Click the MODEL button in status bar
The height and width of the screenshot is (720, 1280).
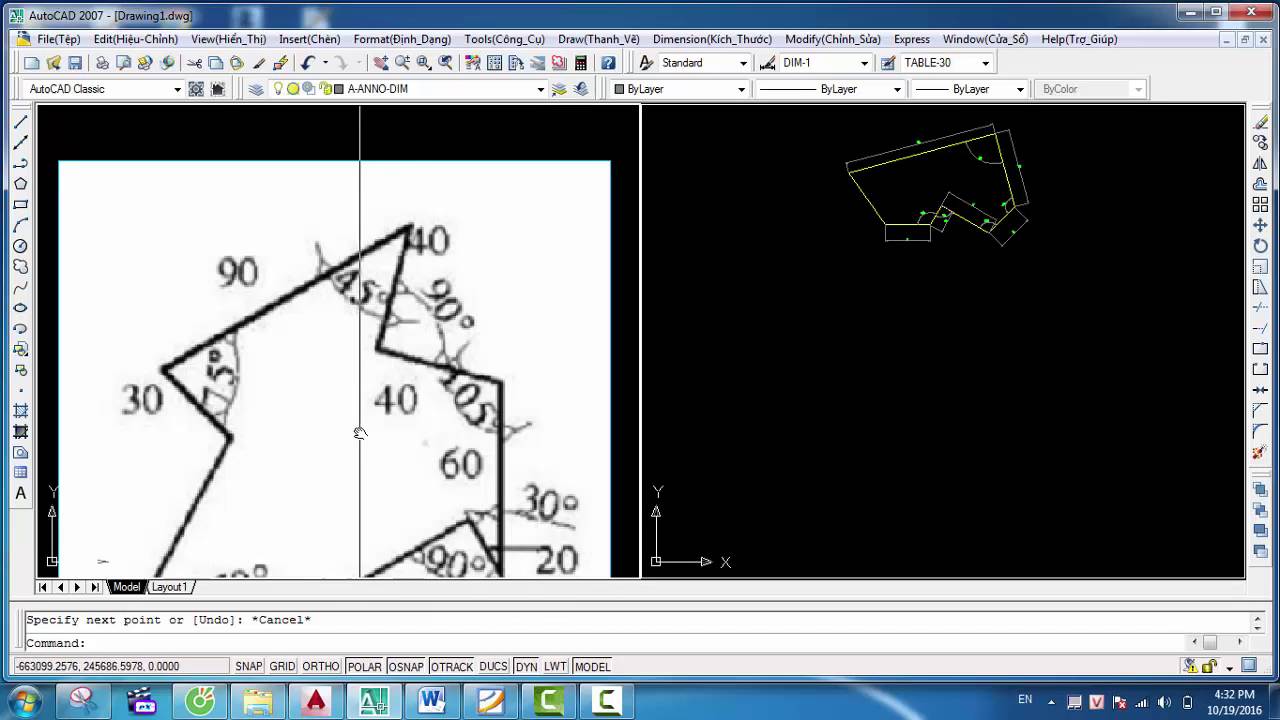point(592,667)
